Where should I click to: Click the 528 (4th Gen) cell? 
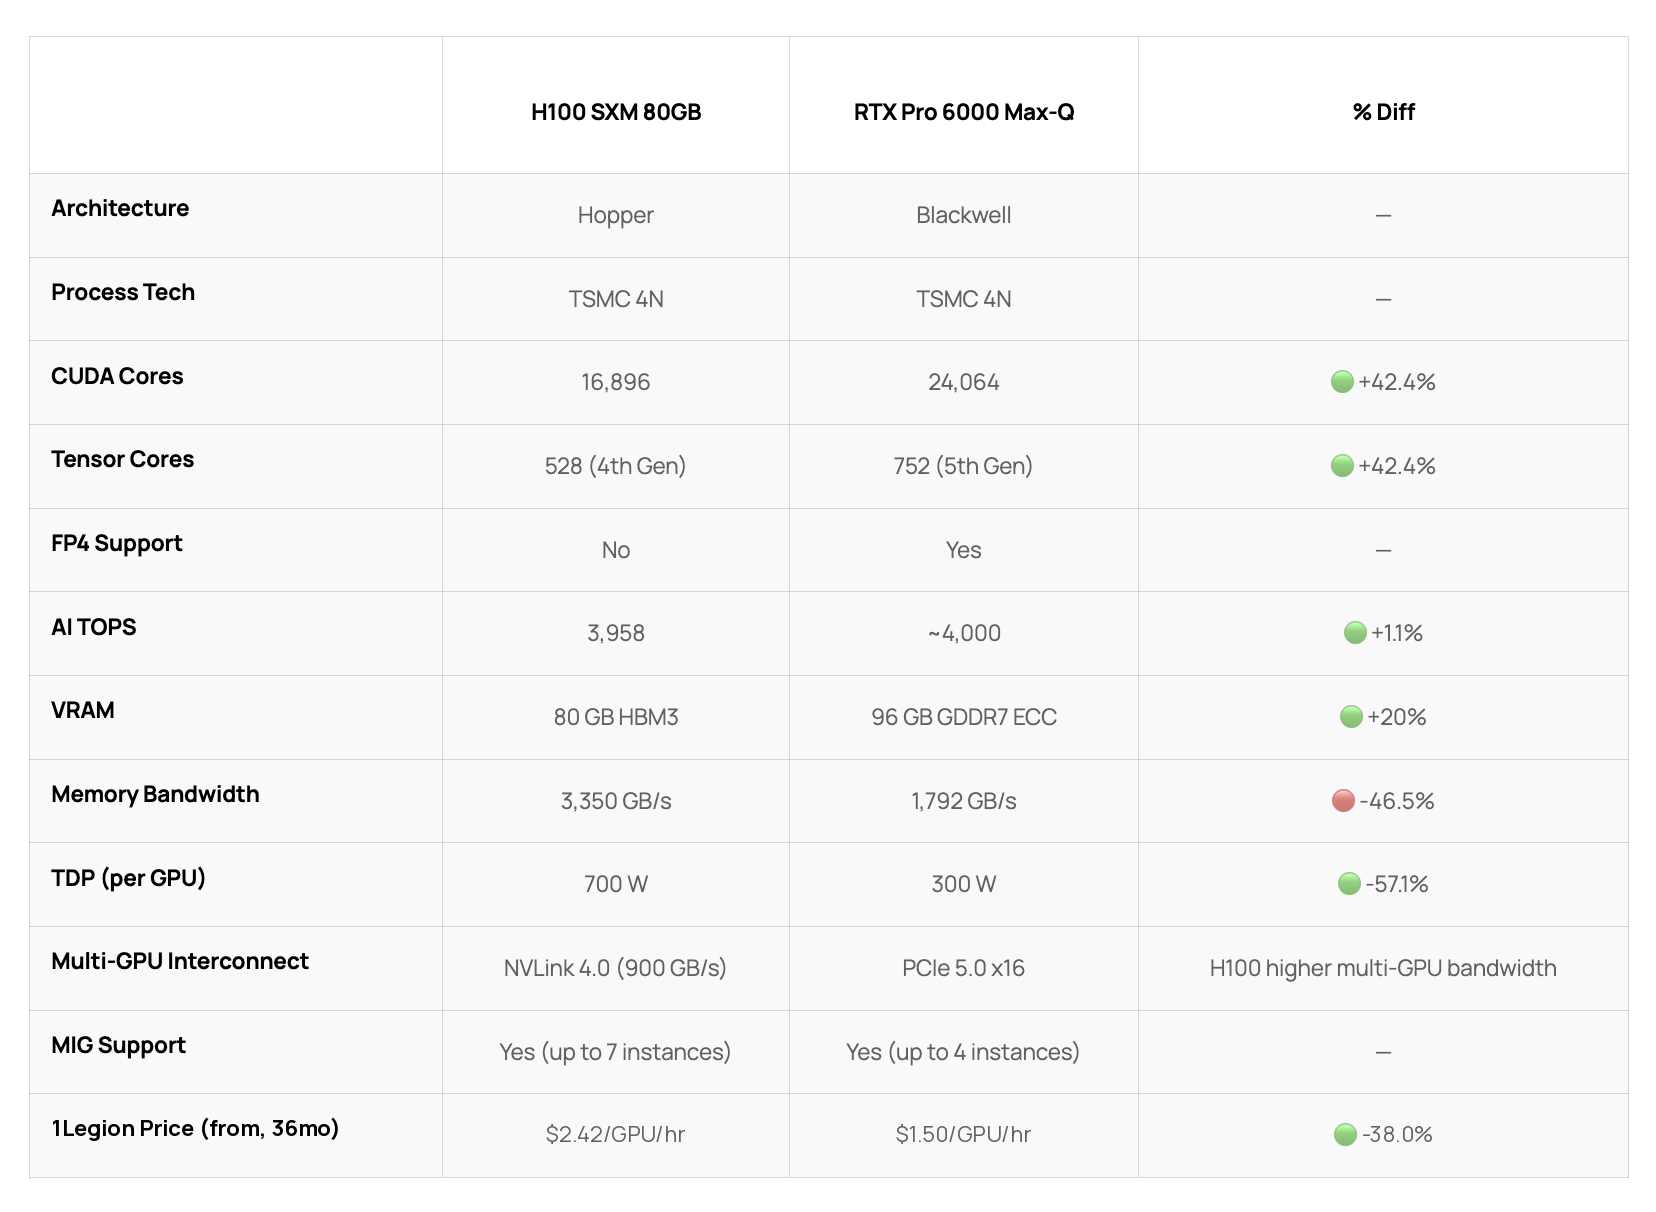coord(616,466)
